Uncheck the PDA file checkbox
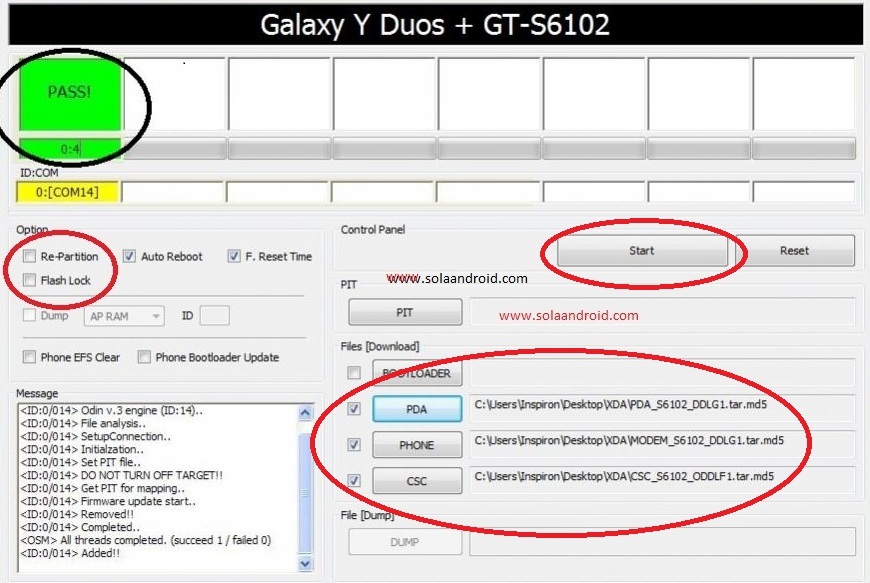This screenshot has height=583, width=870. point(353,409)
